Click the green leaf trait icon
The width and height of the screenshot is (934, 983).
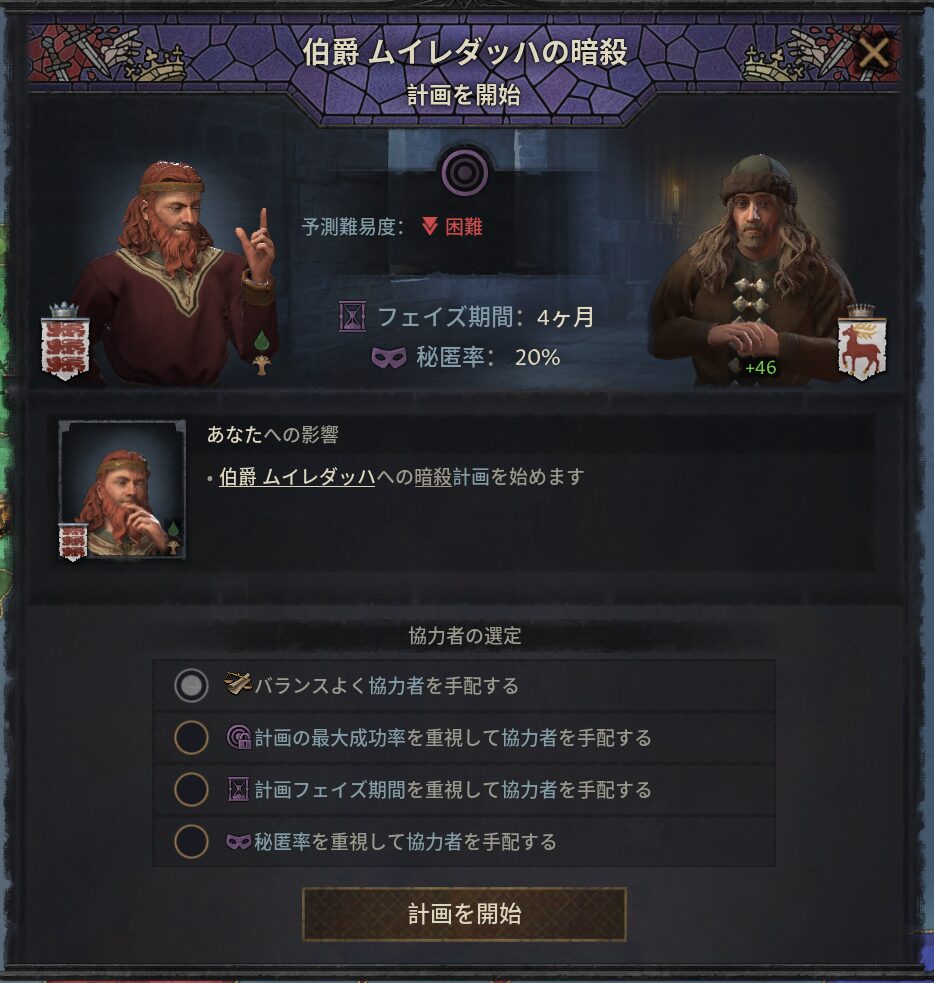click(x=261, y=341)
